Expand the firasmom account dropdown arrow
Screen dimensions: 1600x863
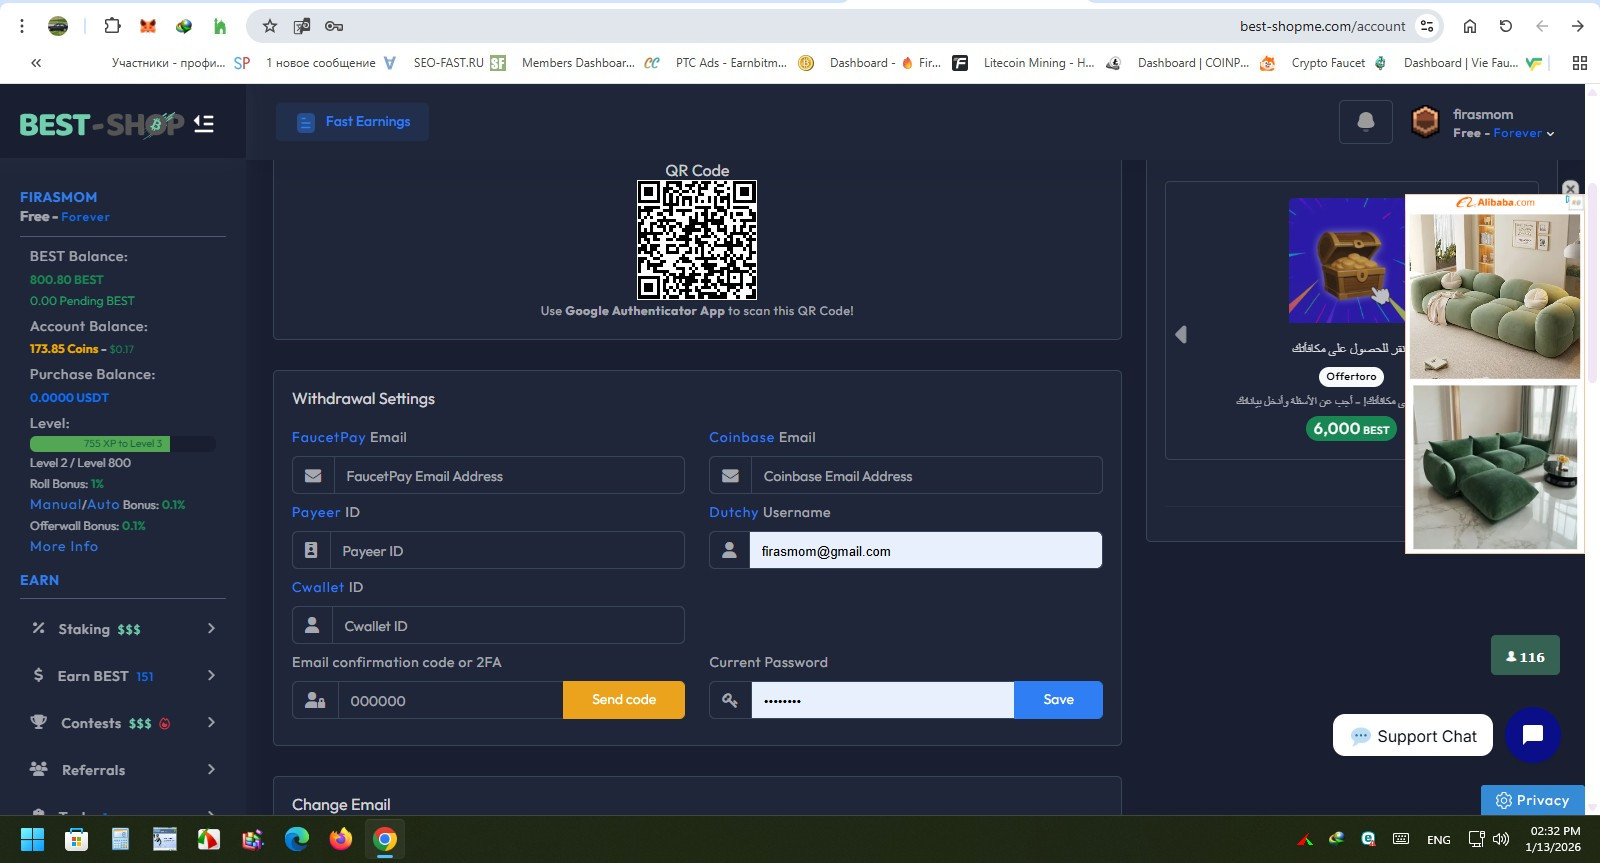(x=1550, y=134)
